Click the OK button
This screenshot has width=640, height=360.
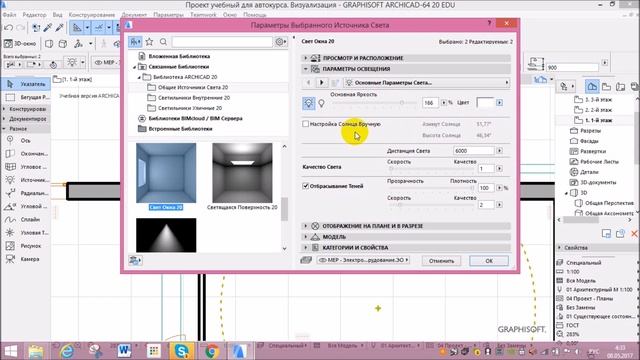489,261
